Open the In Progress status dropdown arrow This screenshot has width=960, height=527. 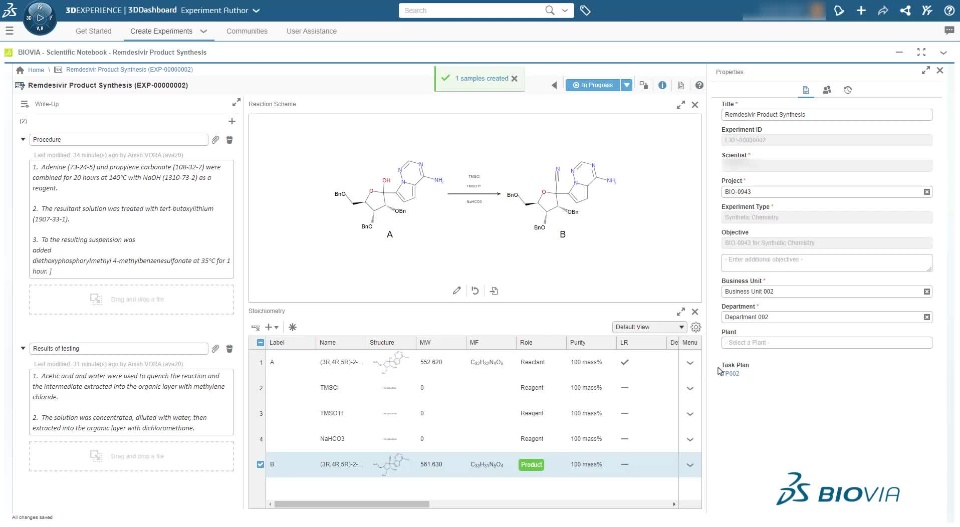(x=626, y=85)
